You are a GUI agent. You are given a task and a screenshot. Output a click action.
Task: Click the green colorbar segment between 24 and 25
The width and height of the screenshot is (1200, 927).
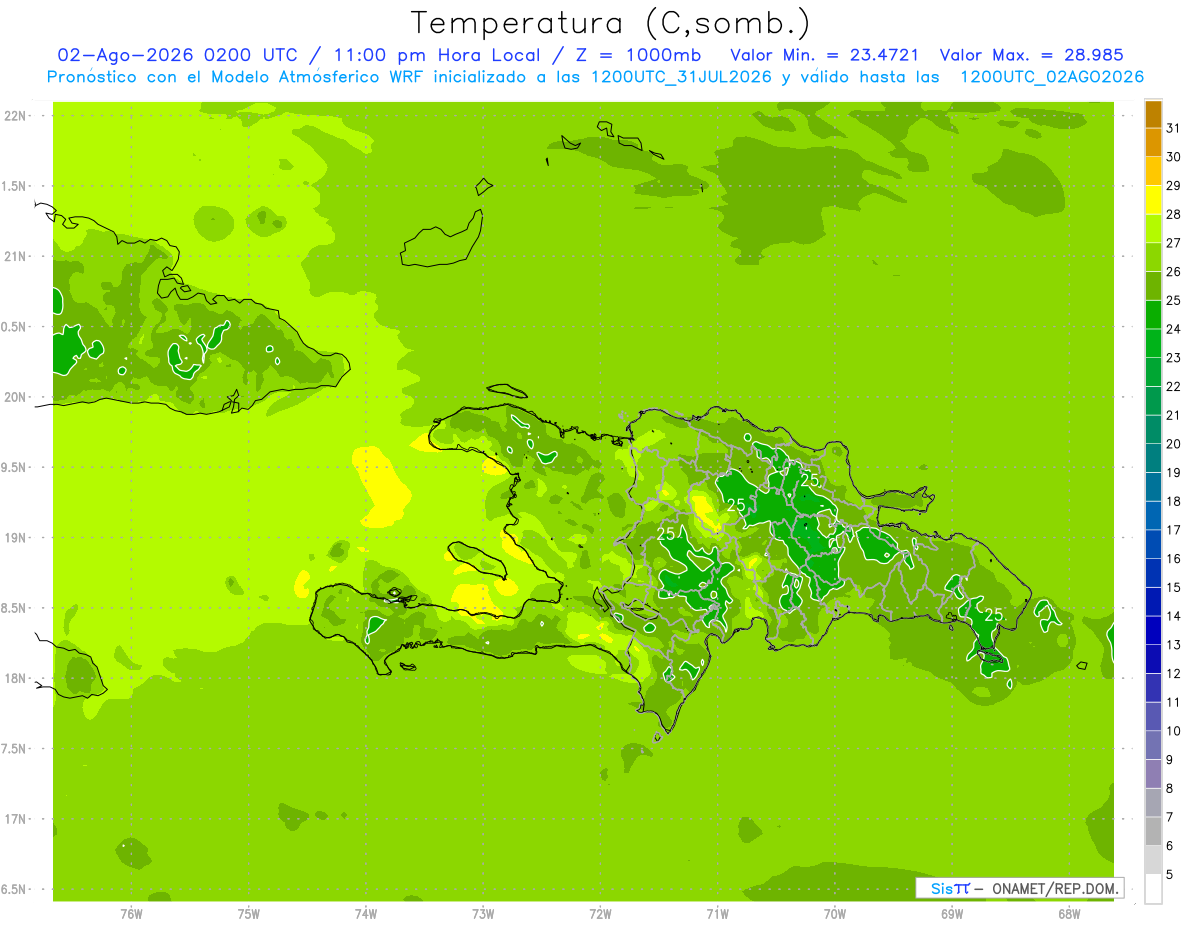1153,315
